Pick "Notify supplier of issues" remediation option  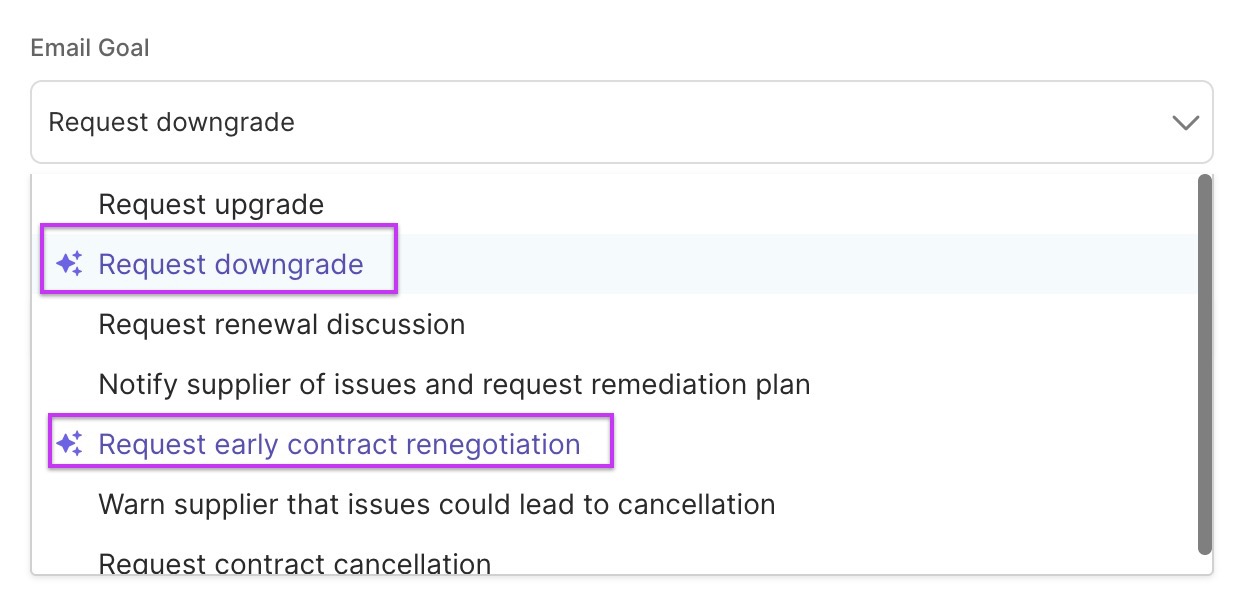pos(454,384)
